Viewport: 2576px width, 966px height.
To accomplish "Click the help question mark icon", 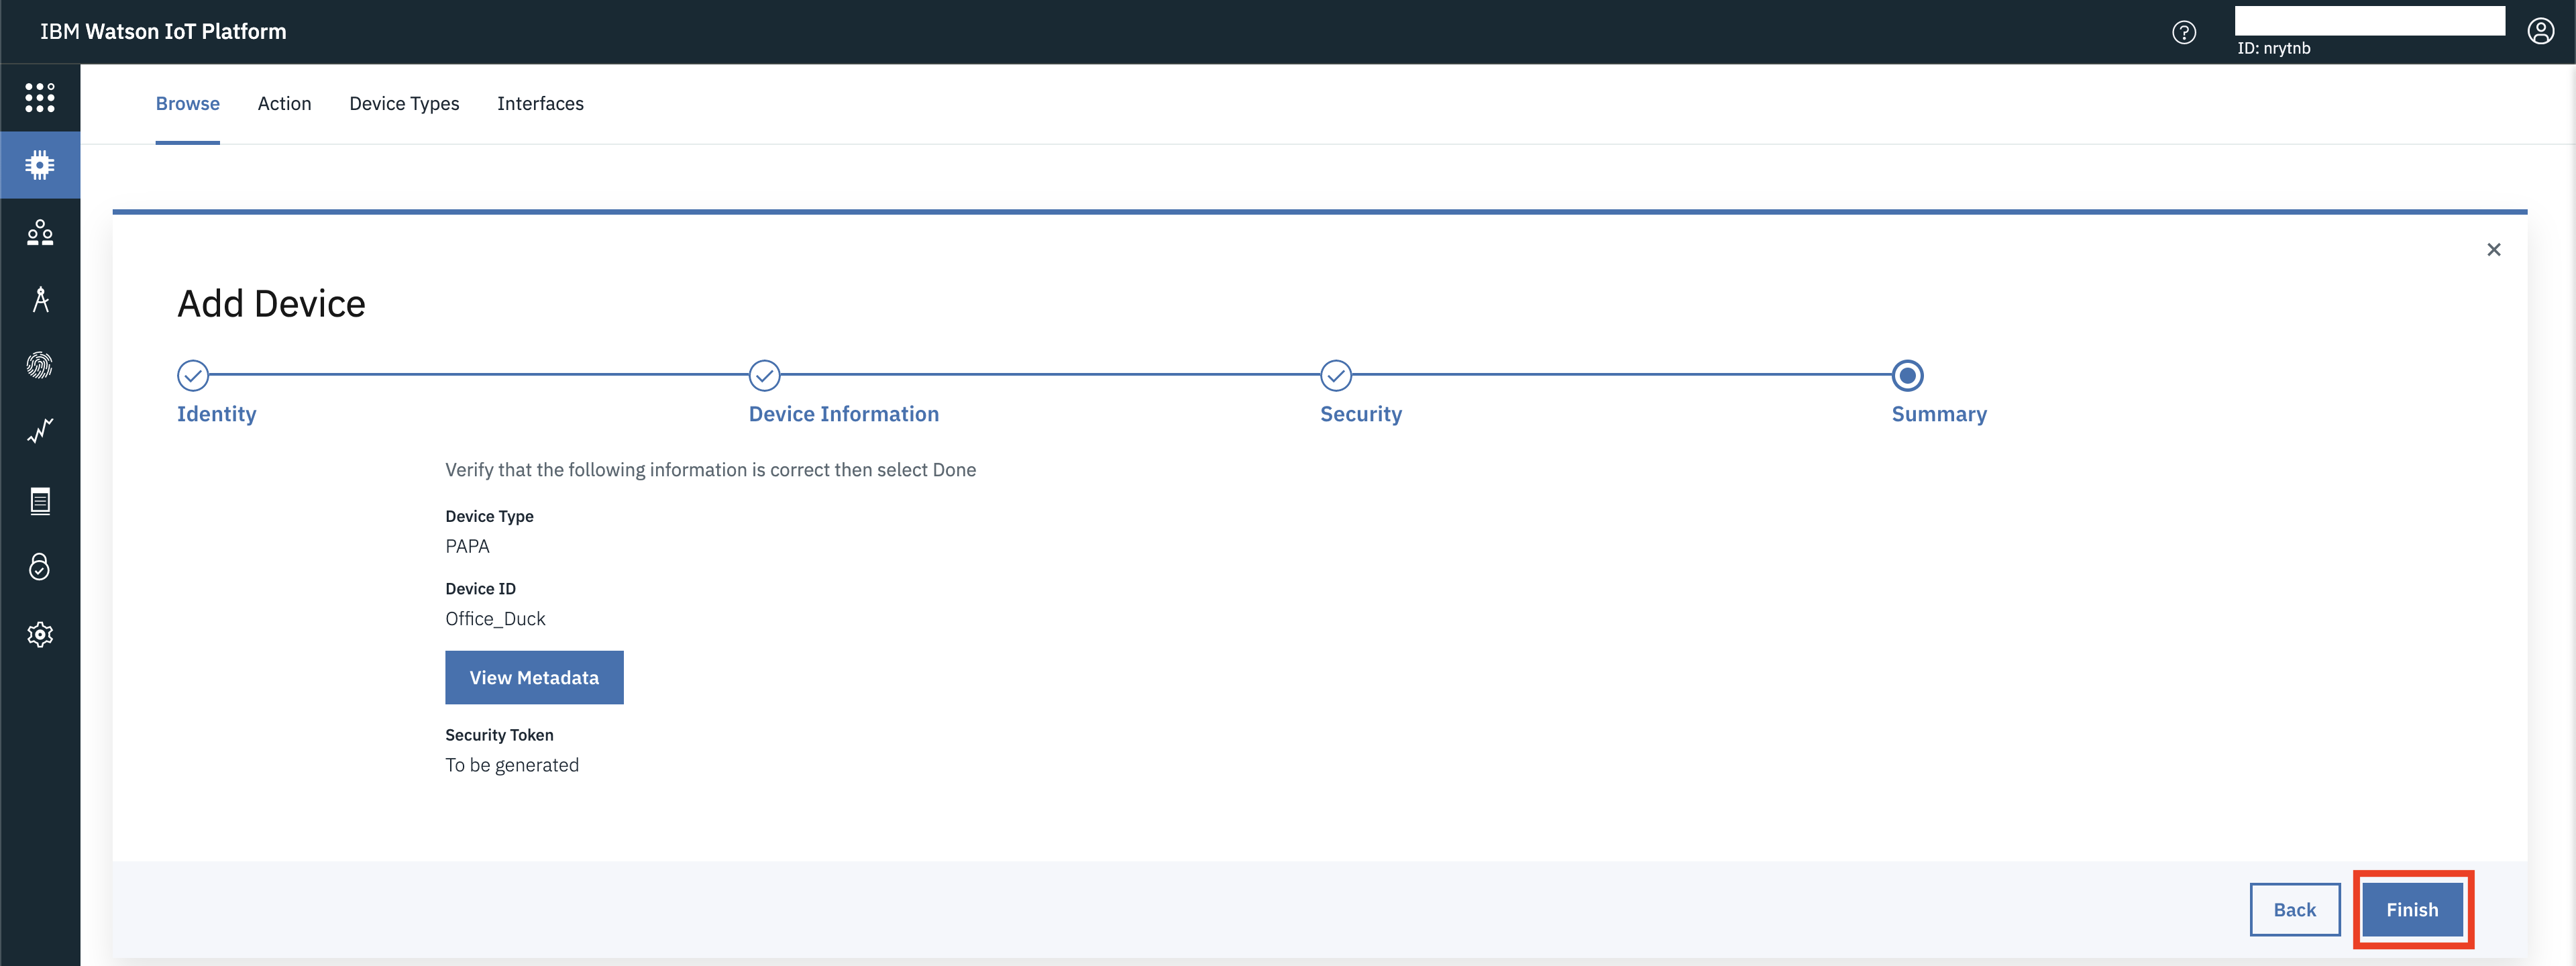I will click(2184, 32).
